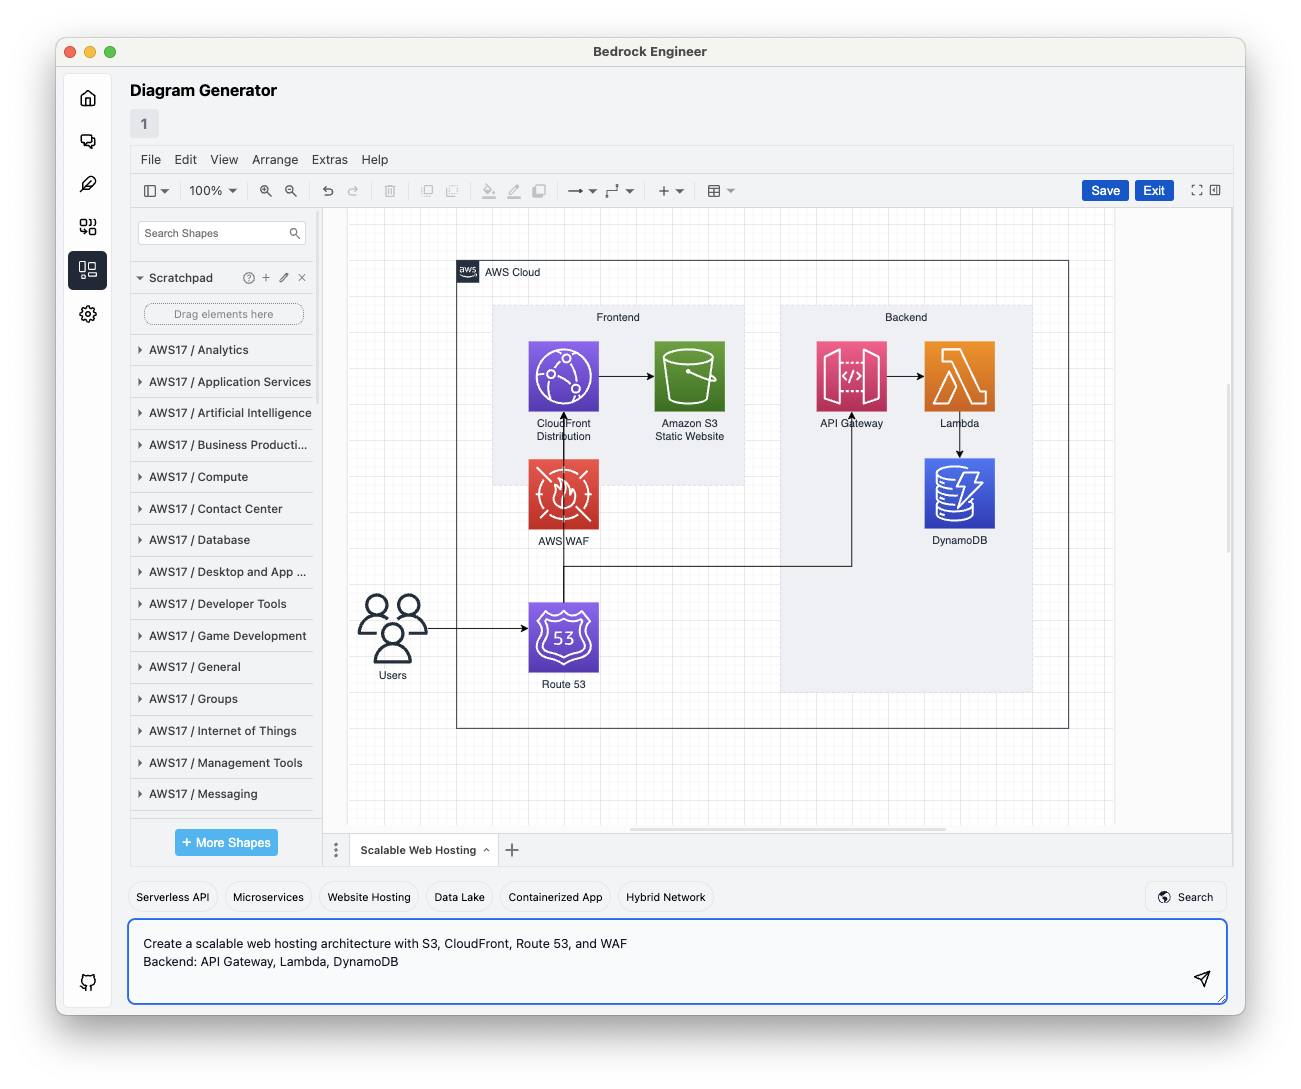Click the To Front icon
Image resolution: width=1301 pixels, height=1089 pixels.
tap(427, 191)
